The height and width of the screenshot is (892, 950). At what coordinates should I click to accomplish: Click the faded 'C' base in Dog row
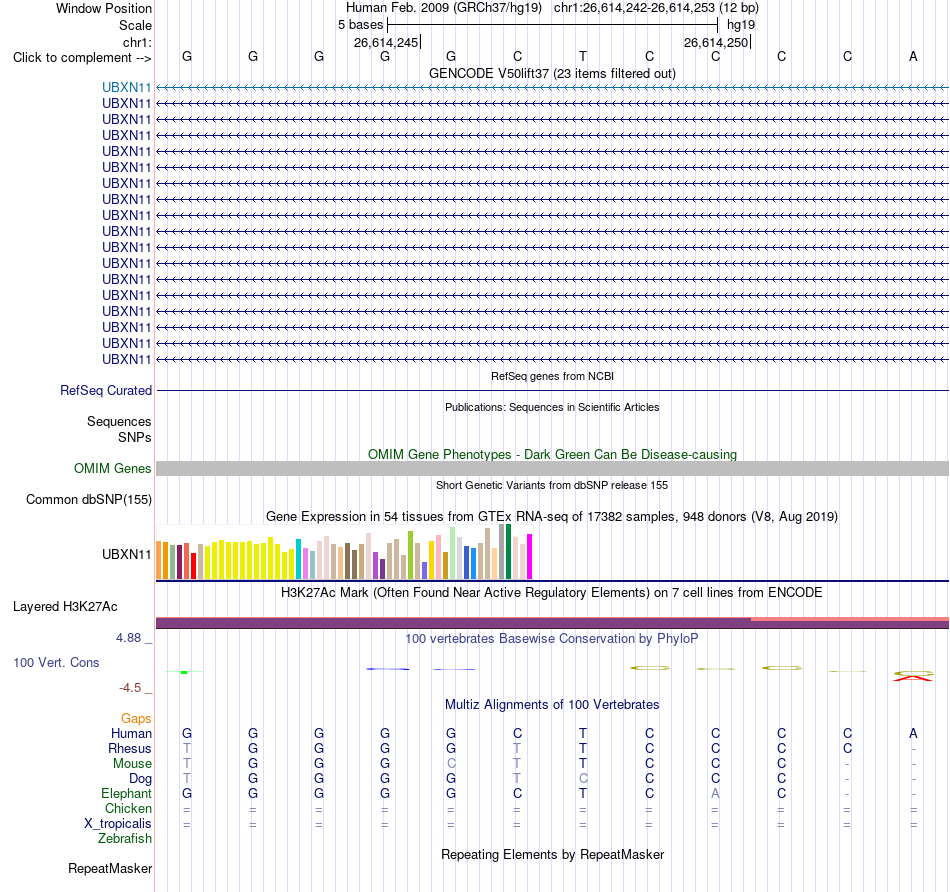point(583,778)
